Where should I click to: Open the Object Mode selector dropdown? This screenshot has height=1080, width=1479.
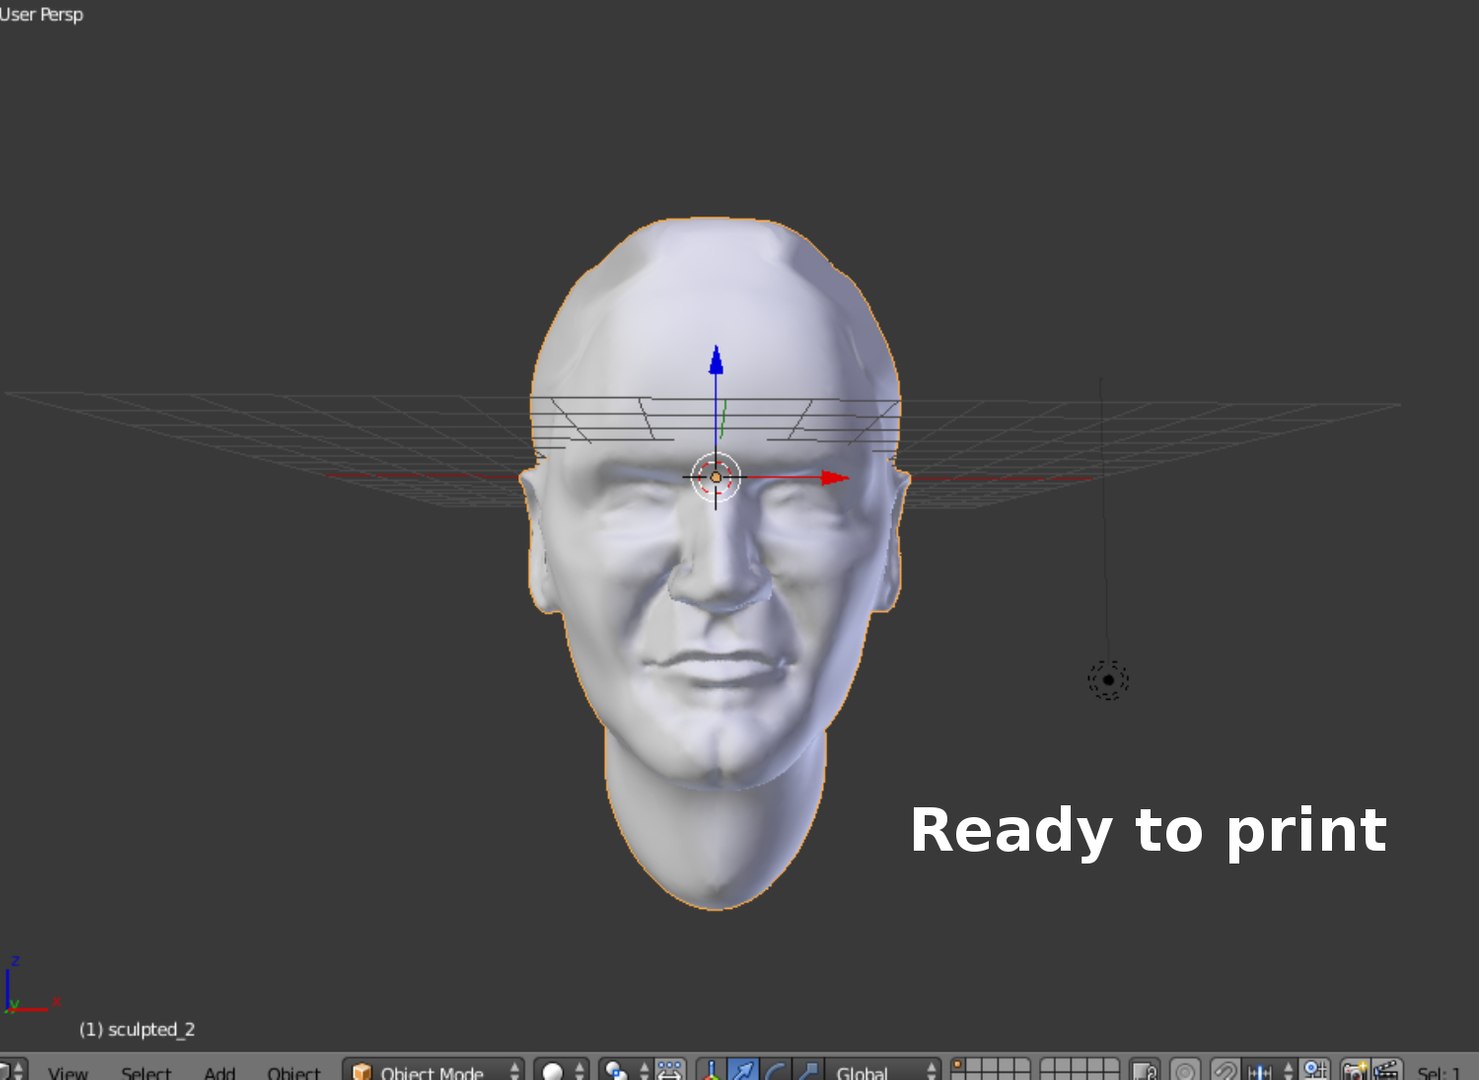pyautogui.click(x=433, y=1070)
